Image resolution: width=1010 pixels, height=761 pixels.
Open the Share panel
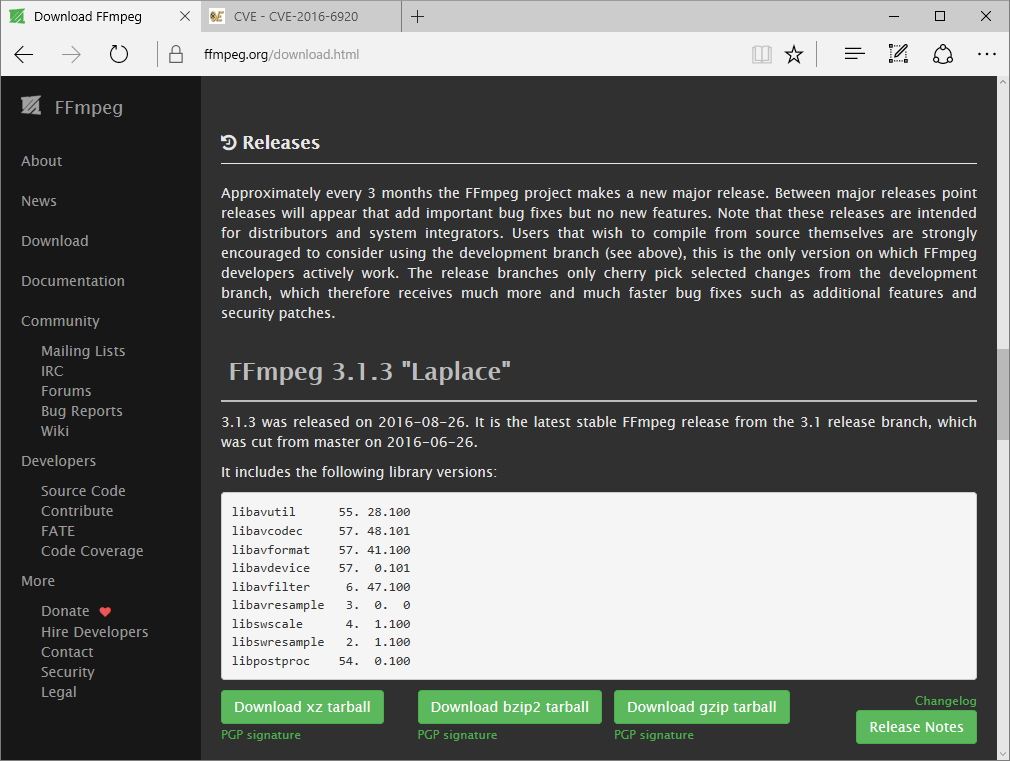942,54
